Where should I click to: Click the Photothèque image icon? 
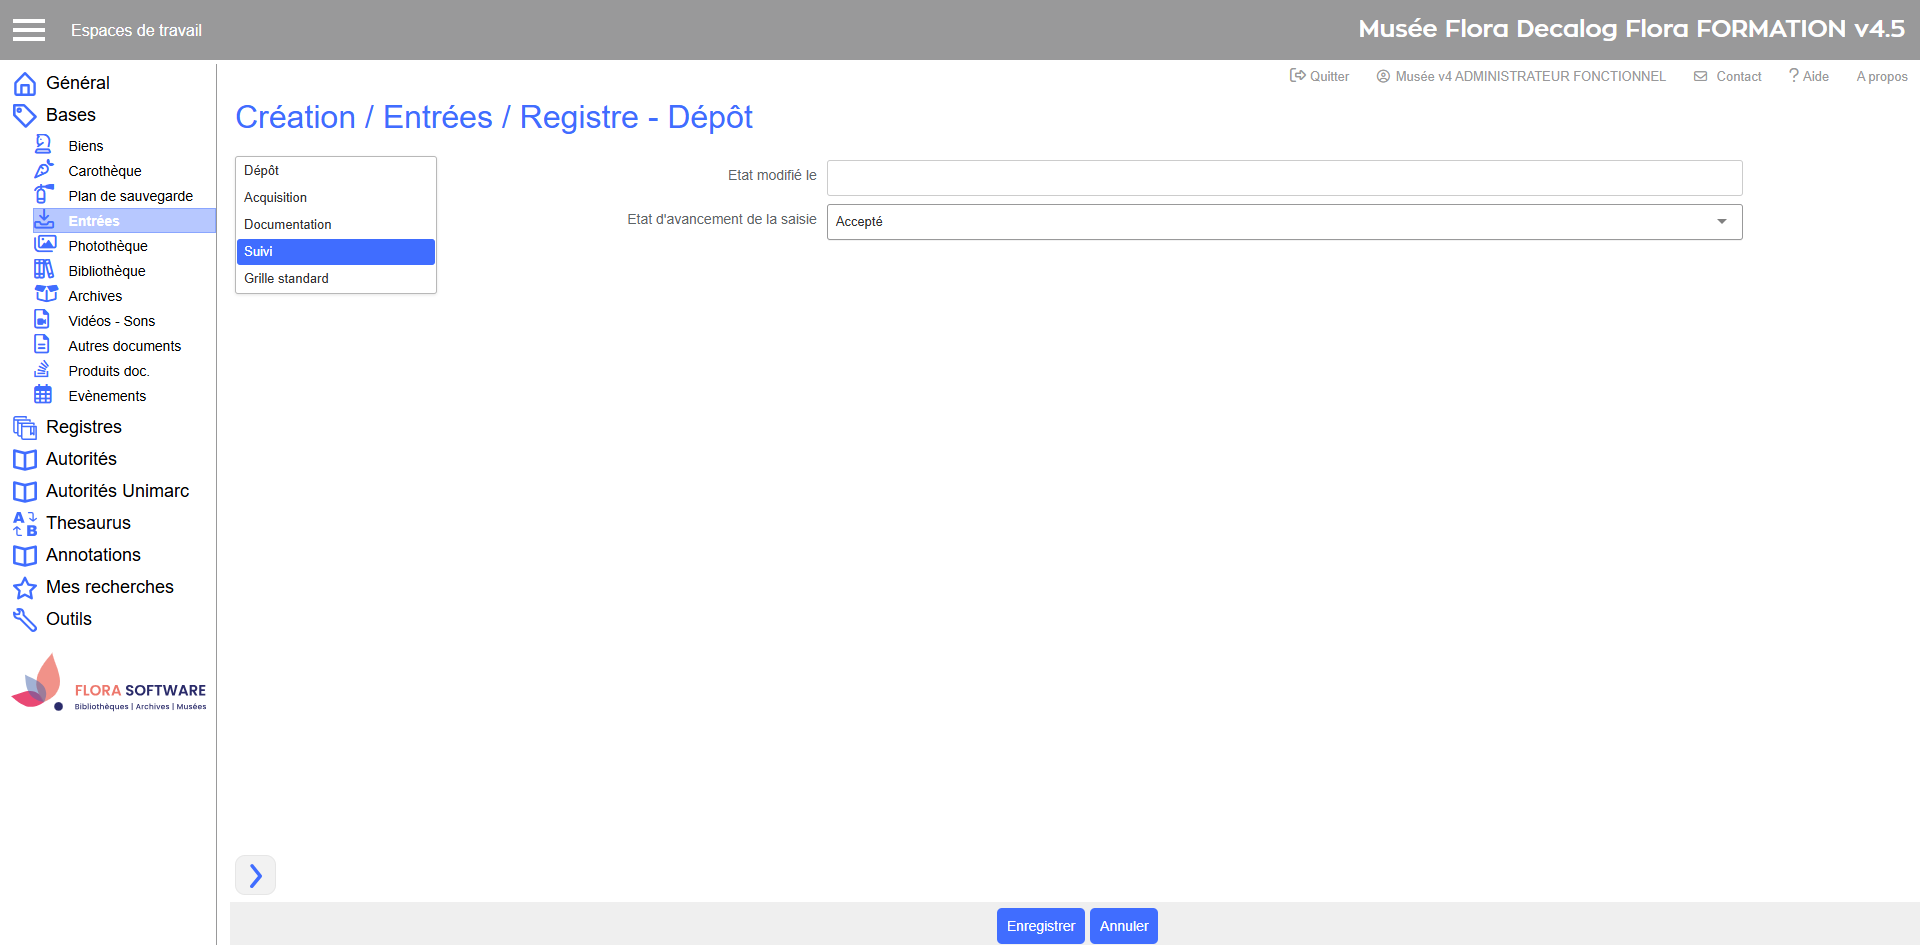point(45,244)
